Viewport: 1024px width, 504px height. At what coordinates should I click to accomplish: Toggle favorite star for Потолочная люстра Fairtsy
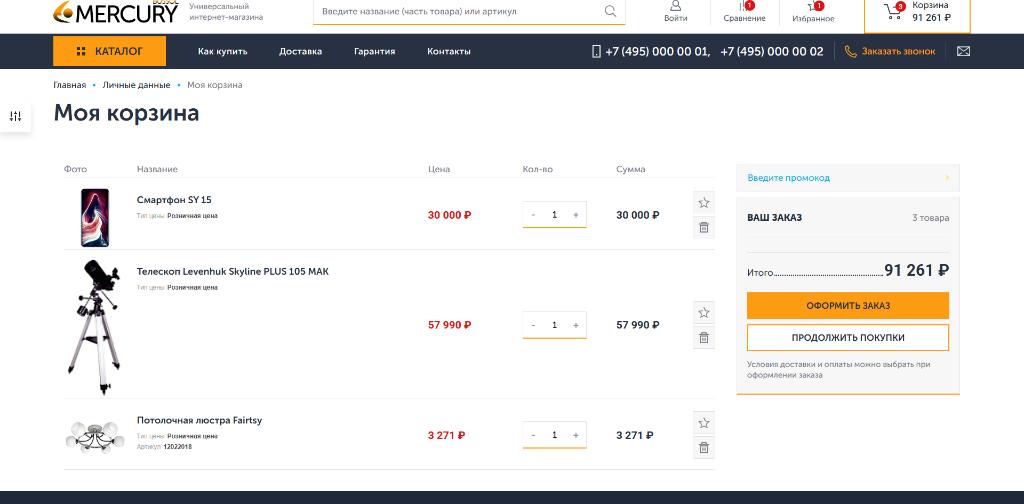point(704,423)
